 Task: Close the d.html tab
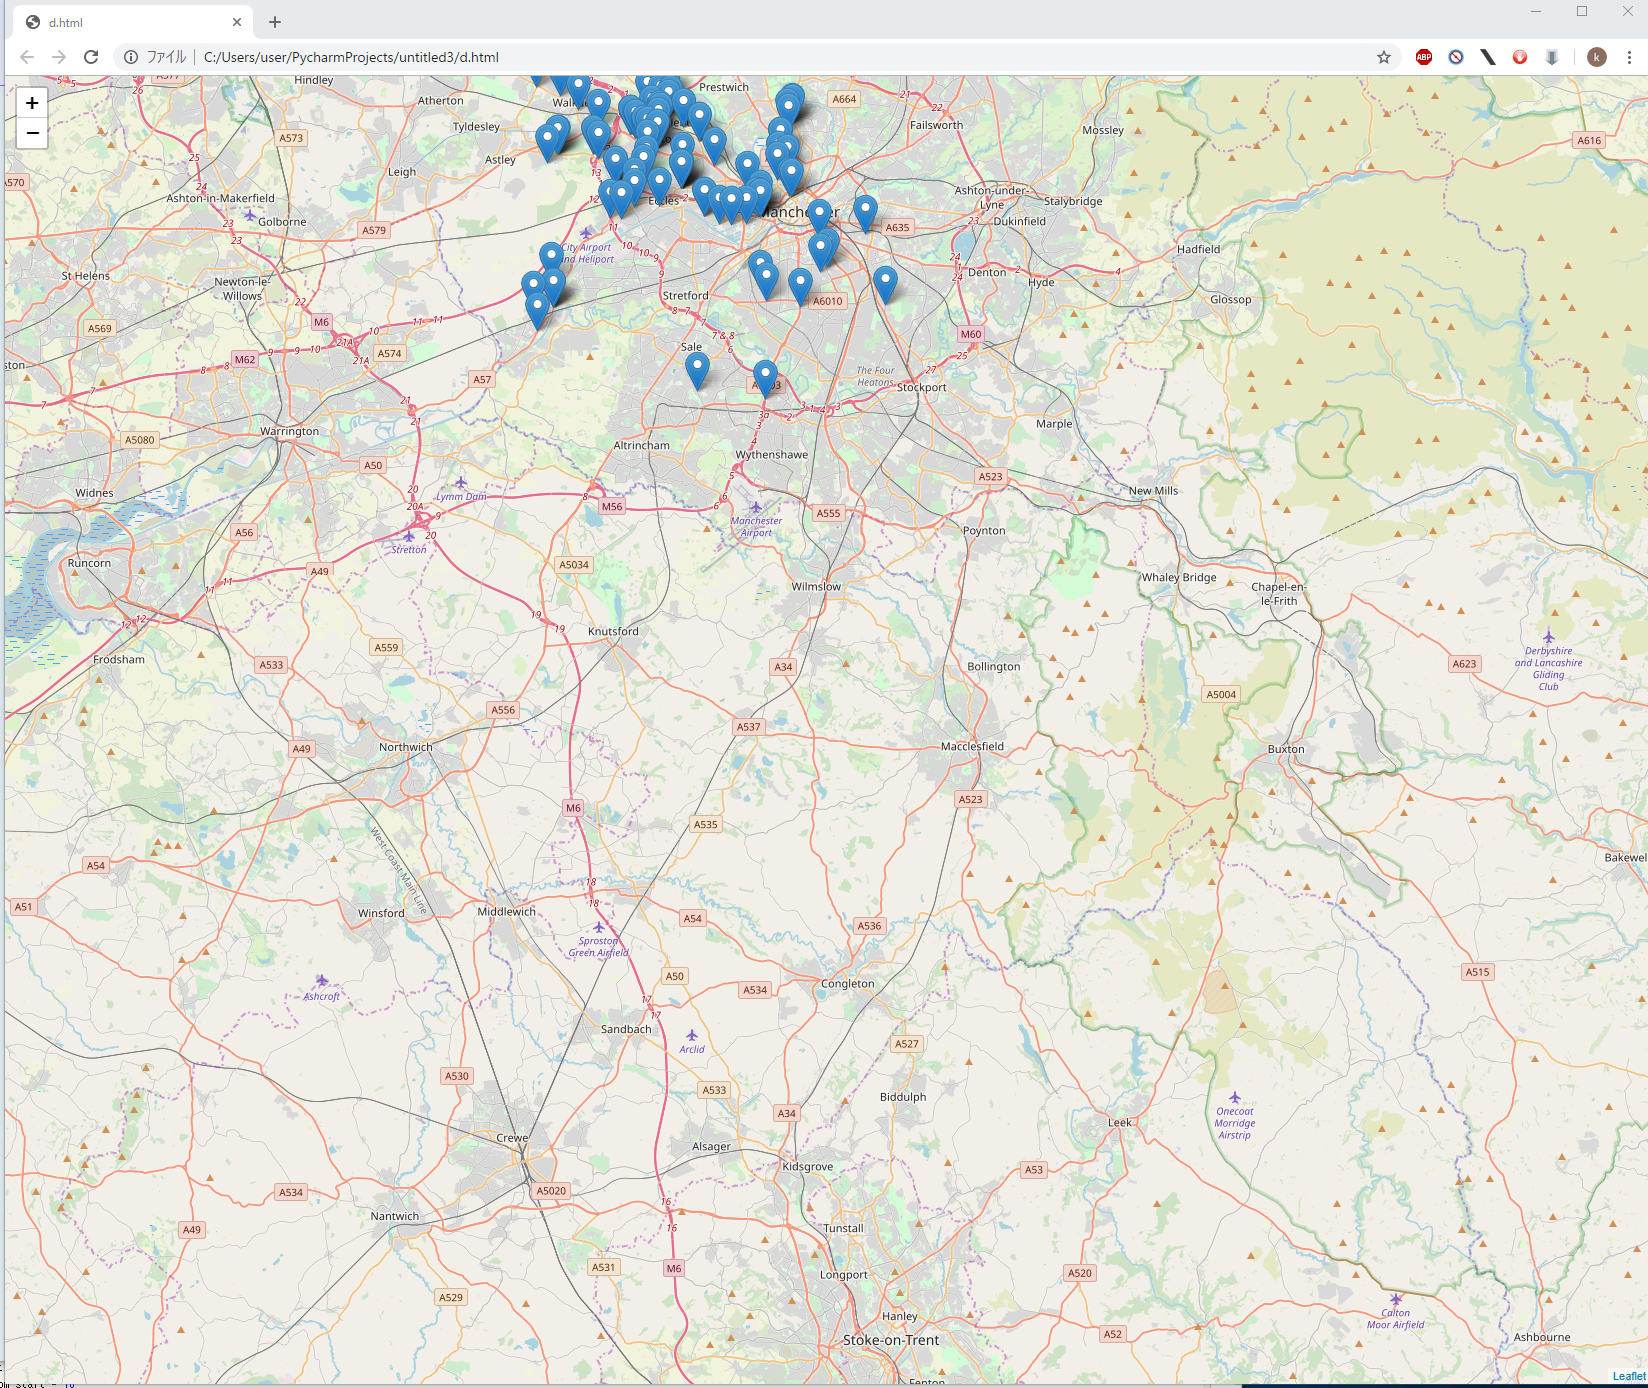[x=237, y=22]
